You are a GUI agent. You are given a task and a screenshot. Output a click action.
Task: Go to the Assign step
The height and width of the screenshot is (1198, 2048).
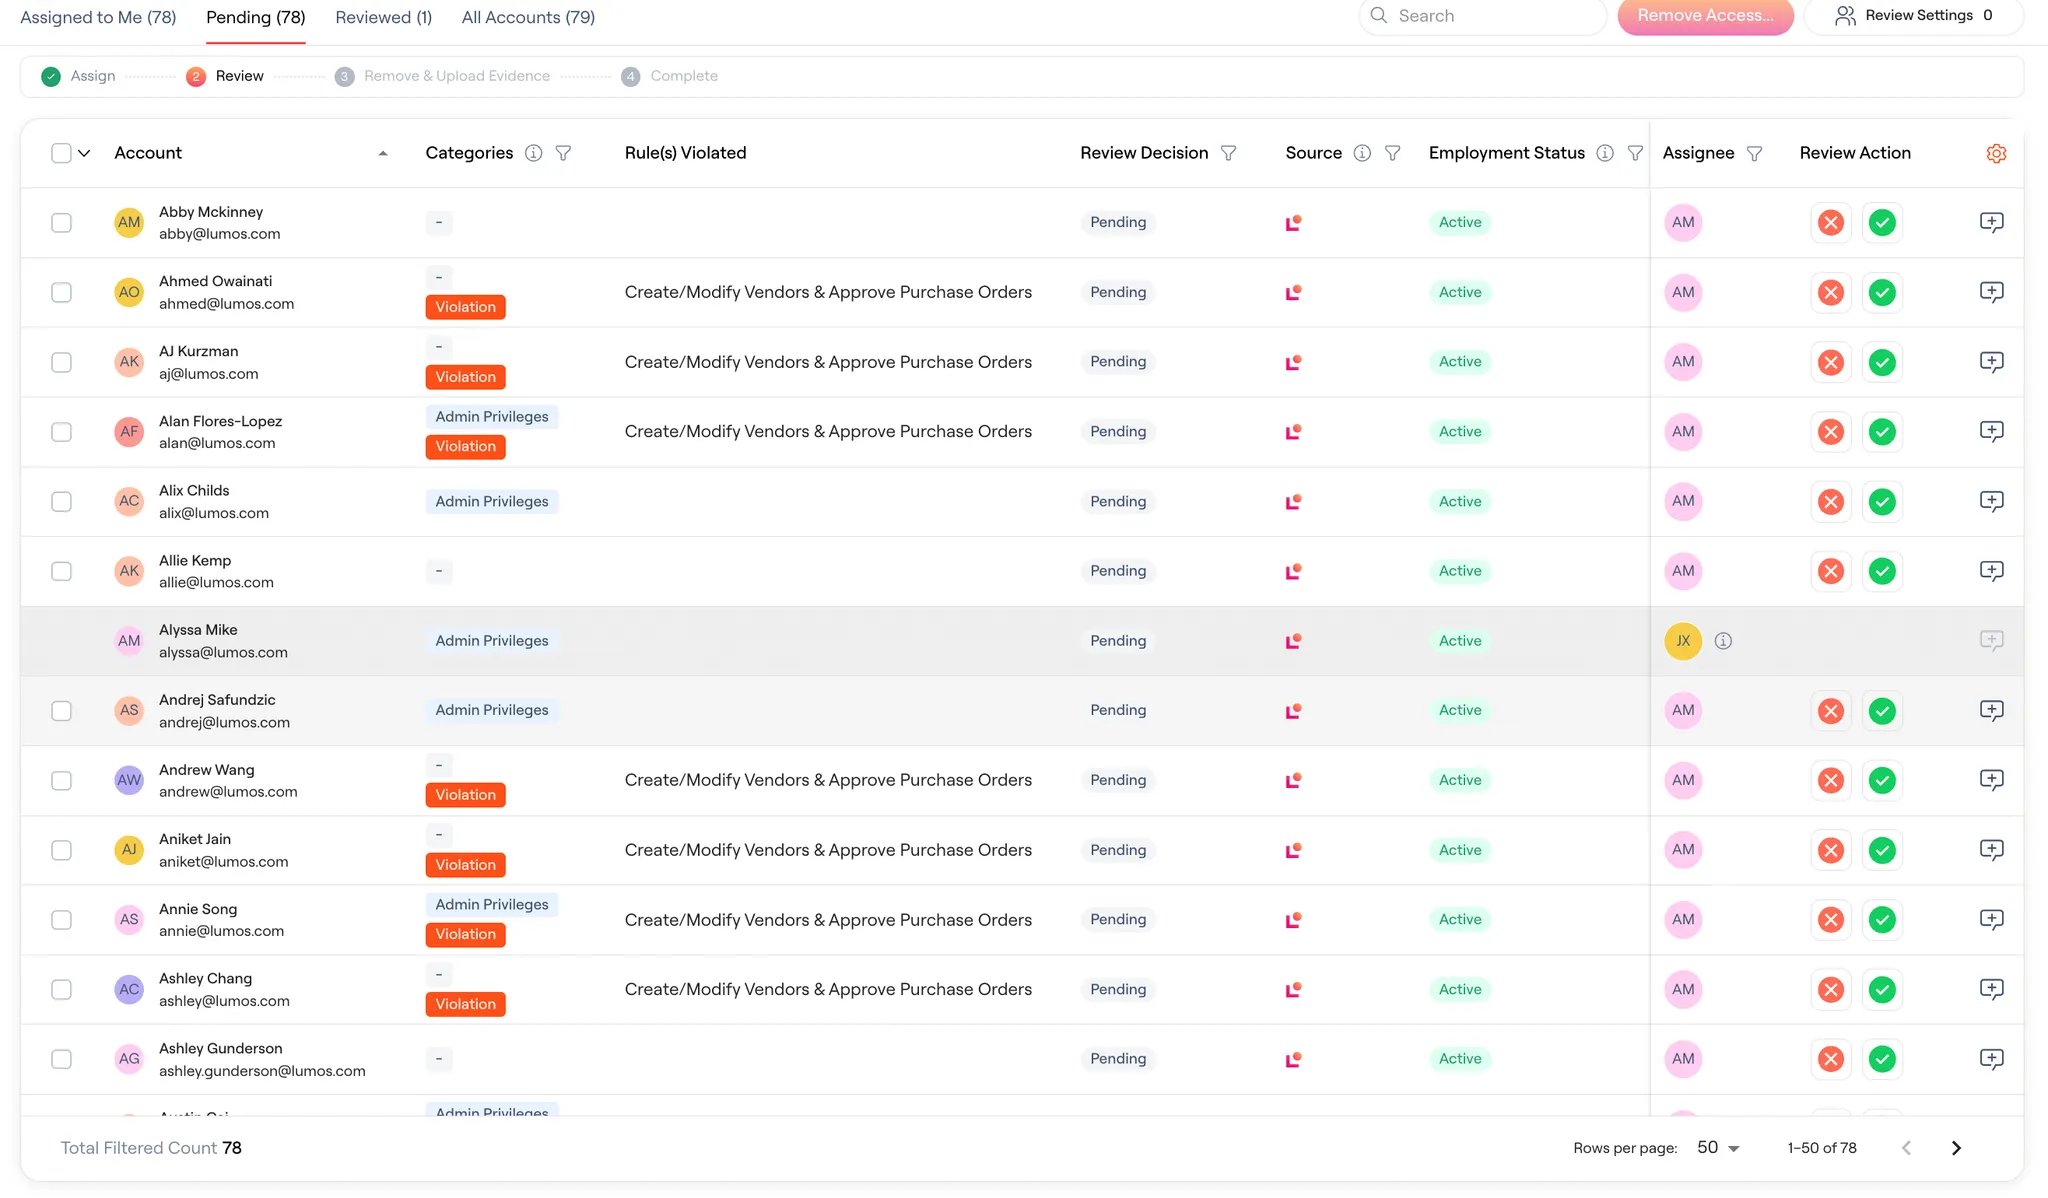point(79,76)
